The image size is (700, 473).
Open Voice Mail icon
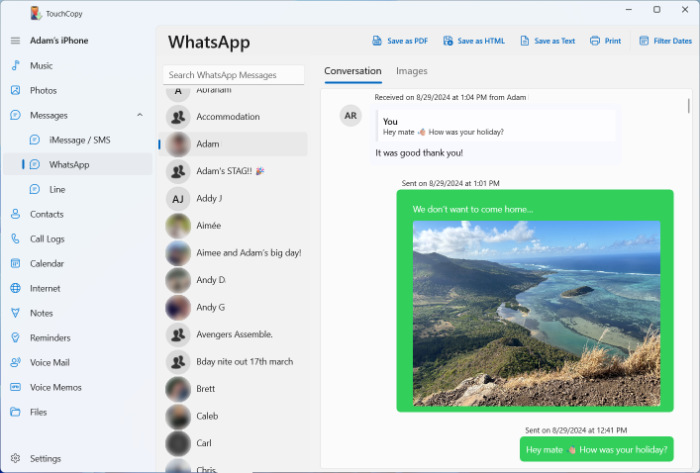(x=15, y=362)
